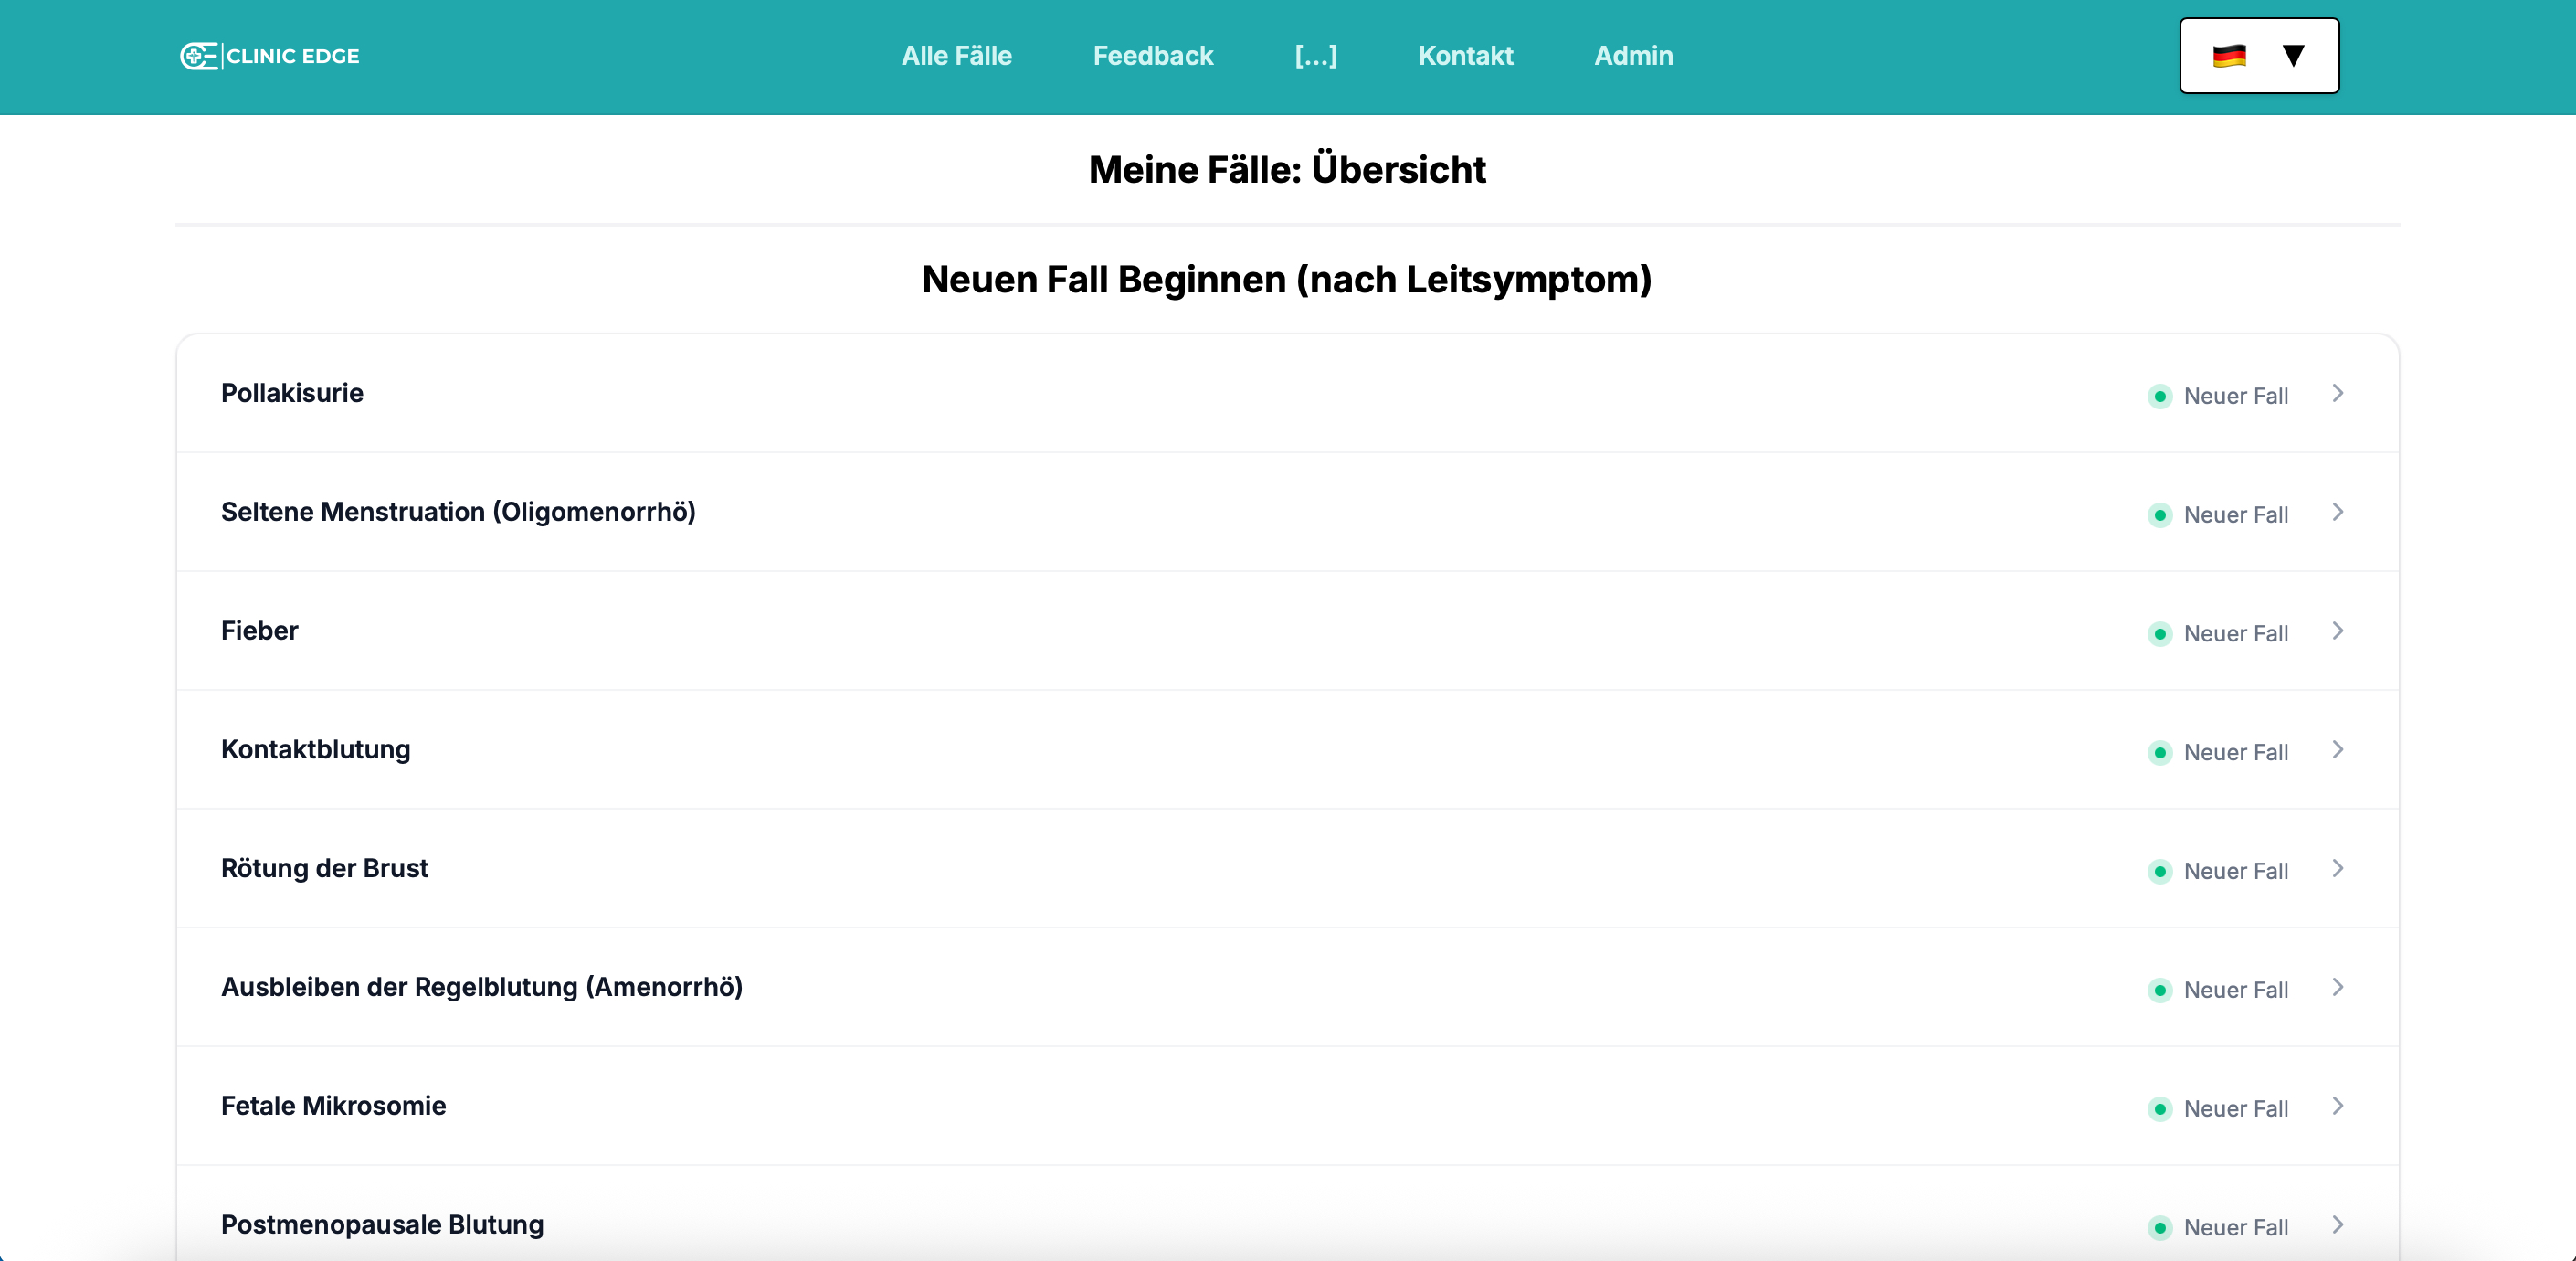Click green status dot in Pollakisurie row

click(x=2160, y=396)
